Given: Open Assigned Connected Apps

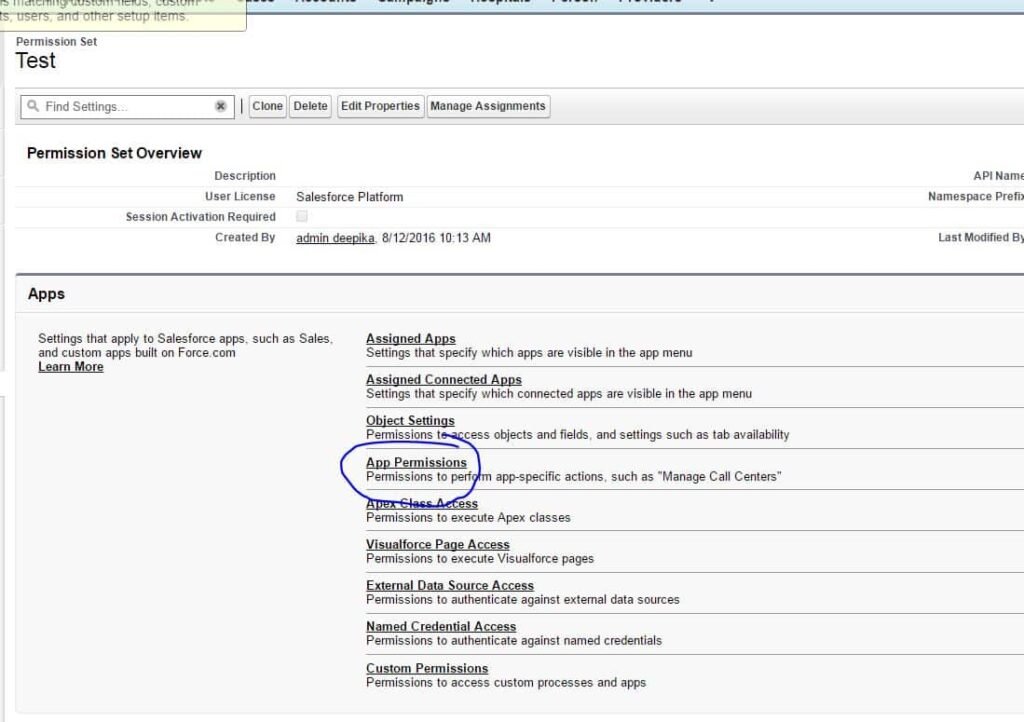Looking at the screenshot, I should (x=443, y=380).
